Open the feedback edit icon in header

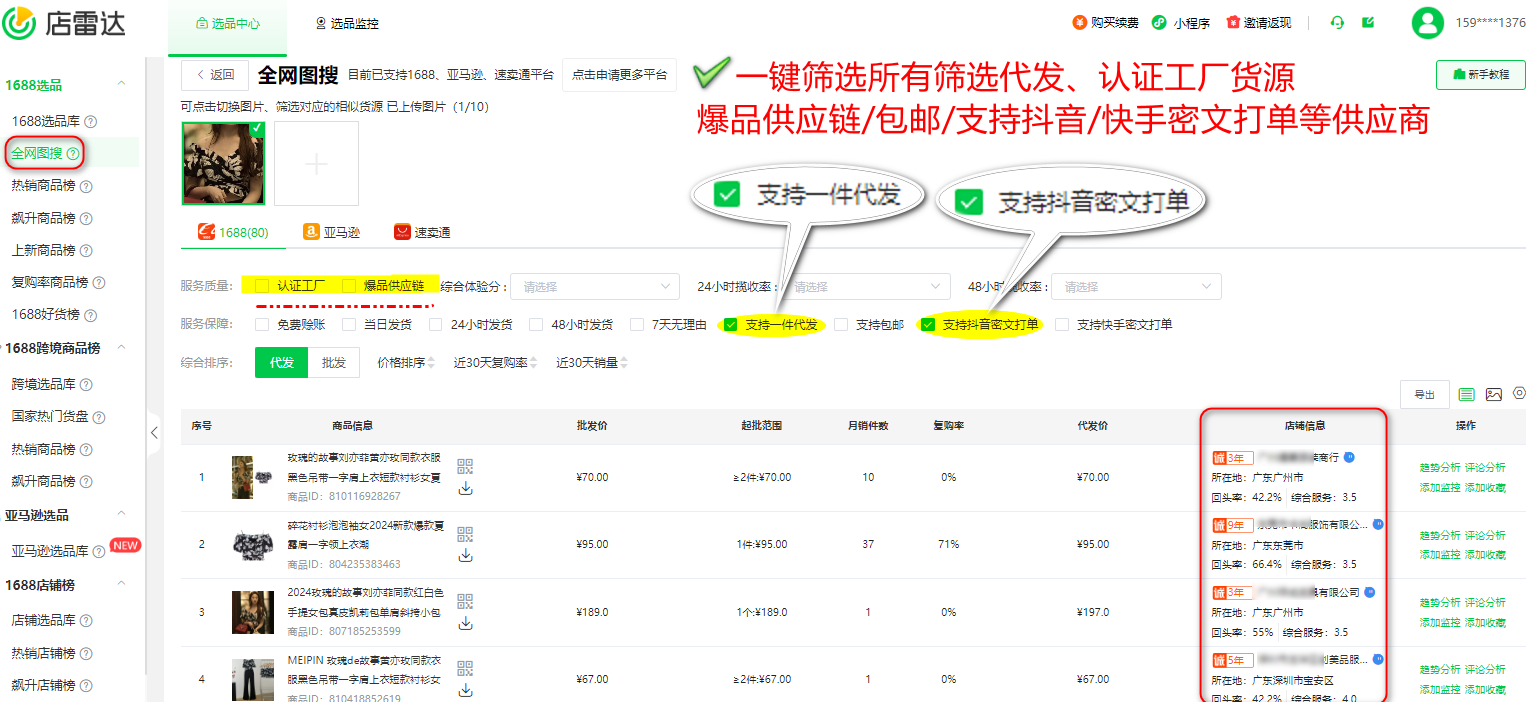(x=1367, y=21)
